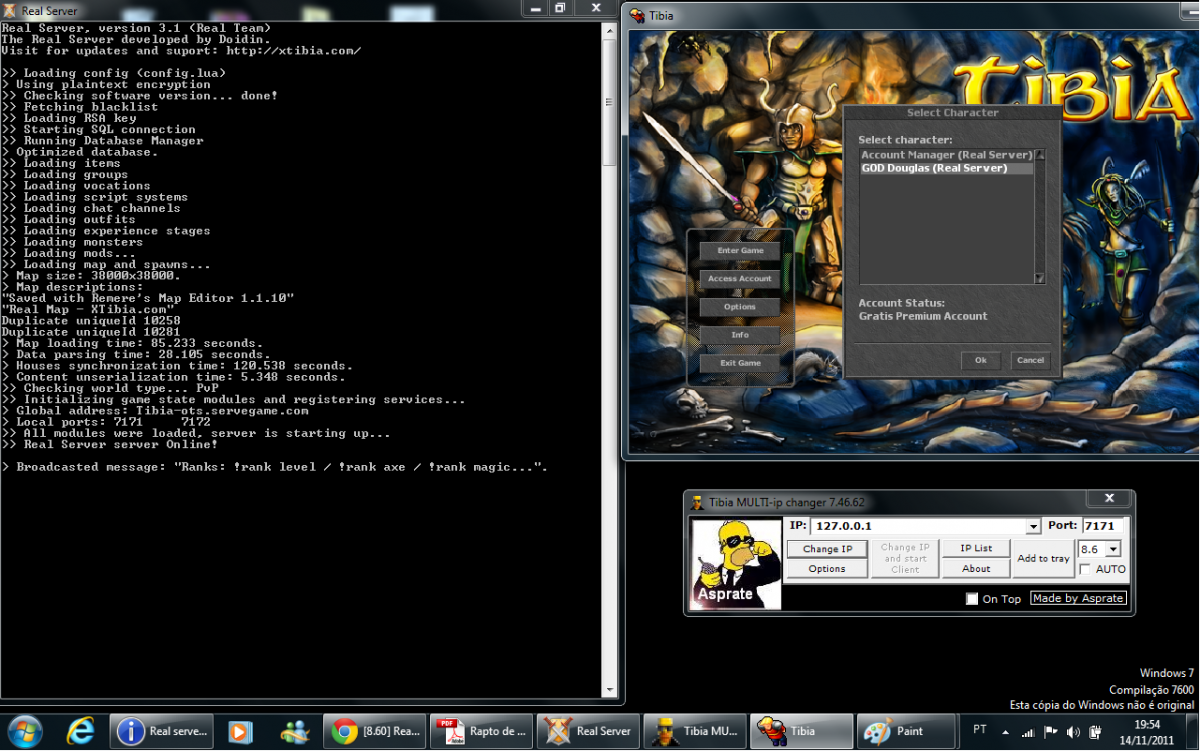Toggle the AUTO checkbox
1200x751 pixels.
(x=1086, y=569)
